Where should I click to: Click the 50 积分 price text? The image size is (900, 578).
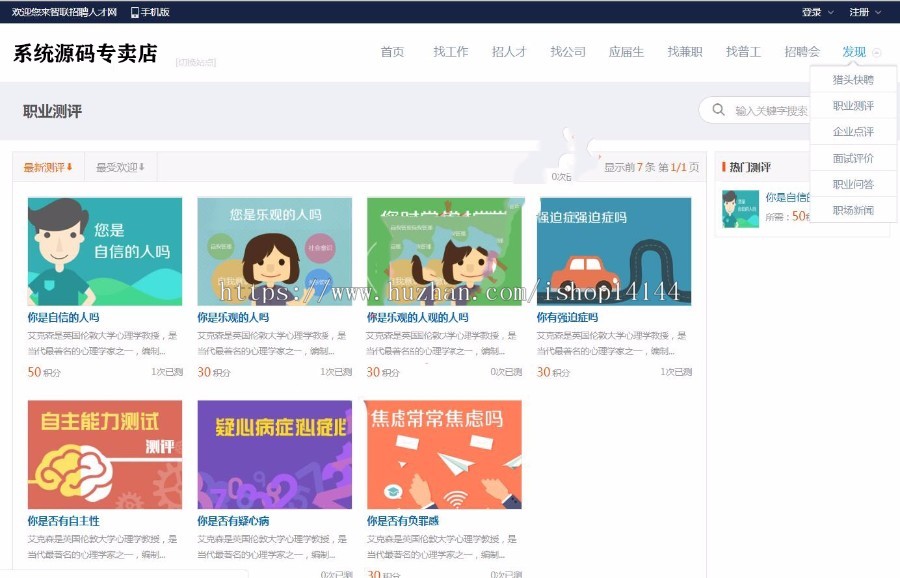coord(44,372)
